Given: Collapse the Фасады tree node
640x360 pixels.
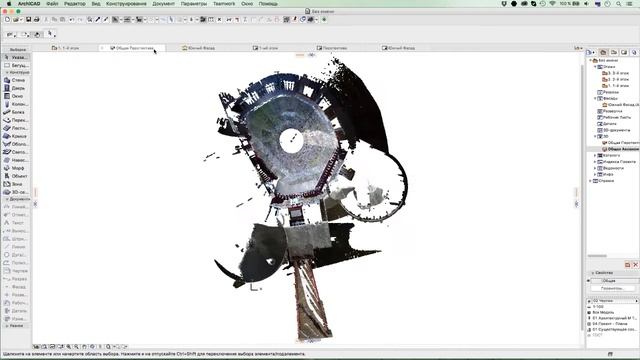Looking at the screenshot, I should pyautogui.click(x=595, y=98).
